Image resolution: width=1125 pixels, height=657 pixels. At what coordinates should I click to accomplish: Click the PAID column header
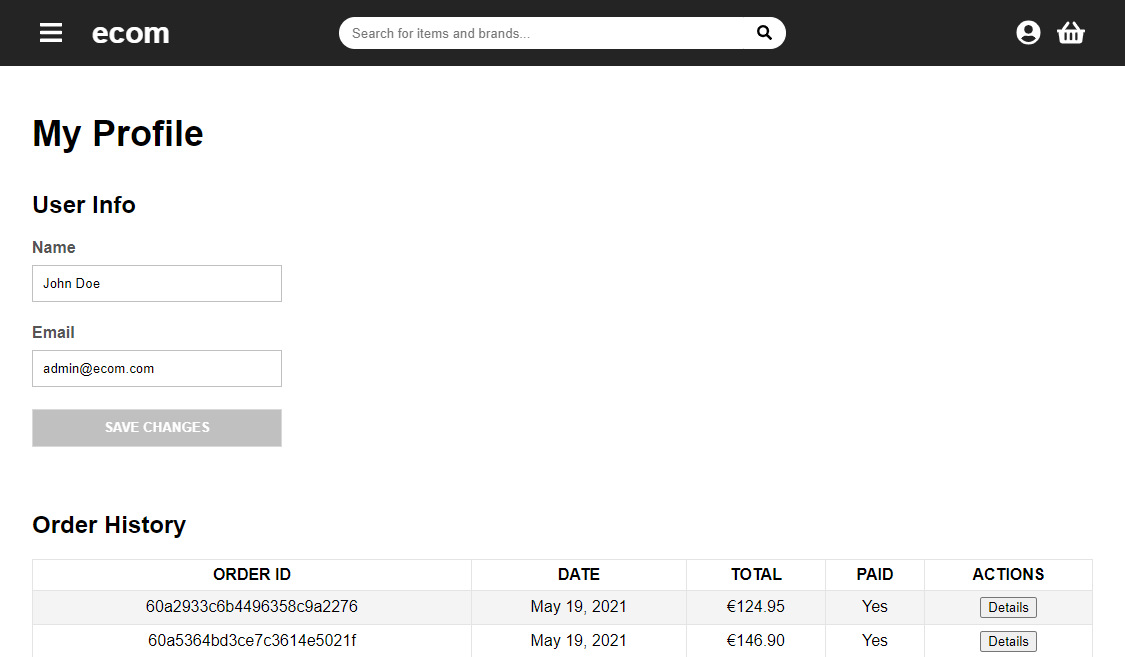[875, 575]
